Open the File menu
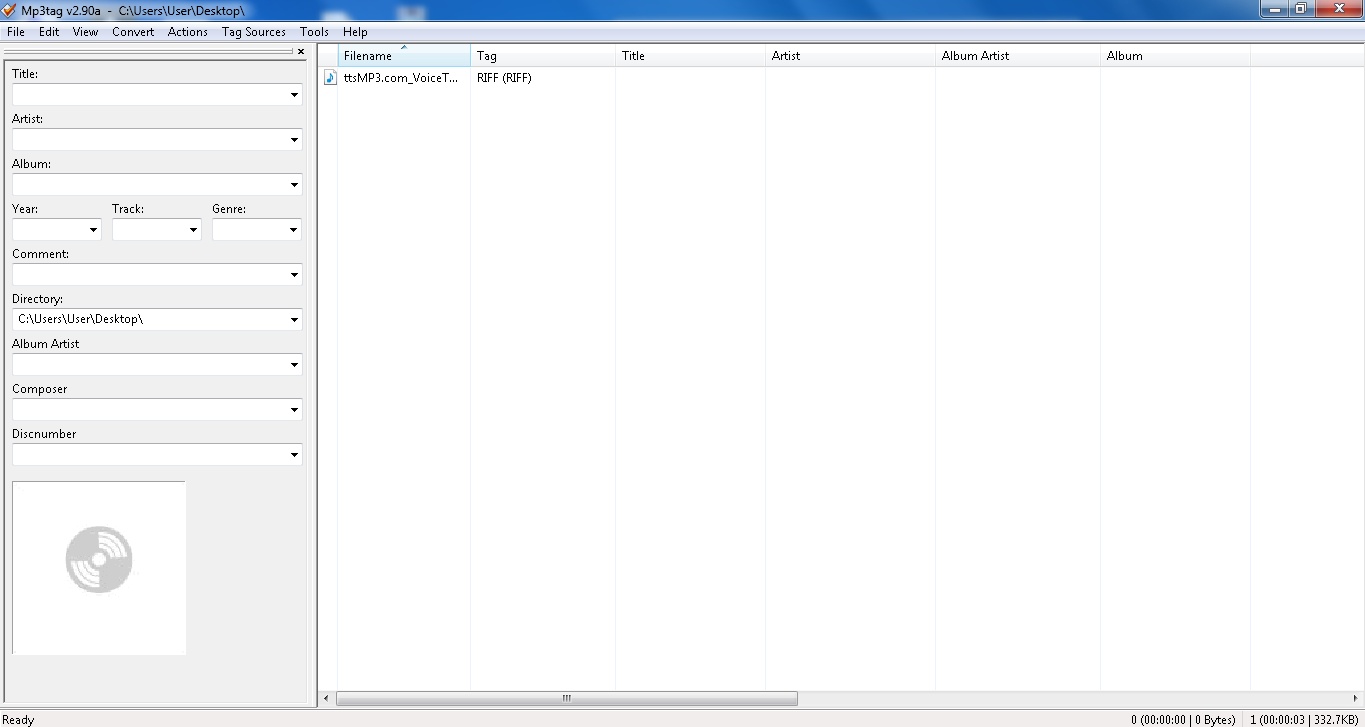The image size is (1365, 727). pos(15,32)
